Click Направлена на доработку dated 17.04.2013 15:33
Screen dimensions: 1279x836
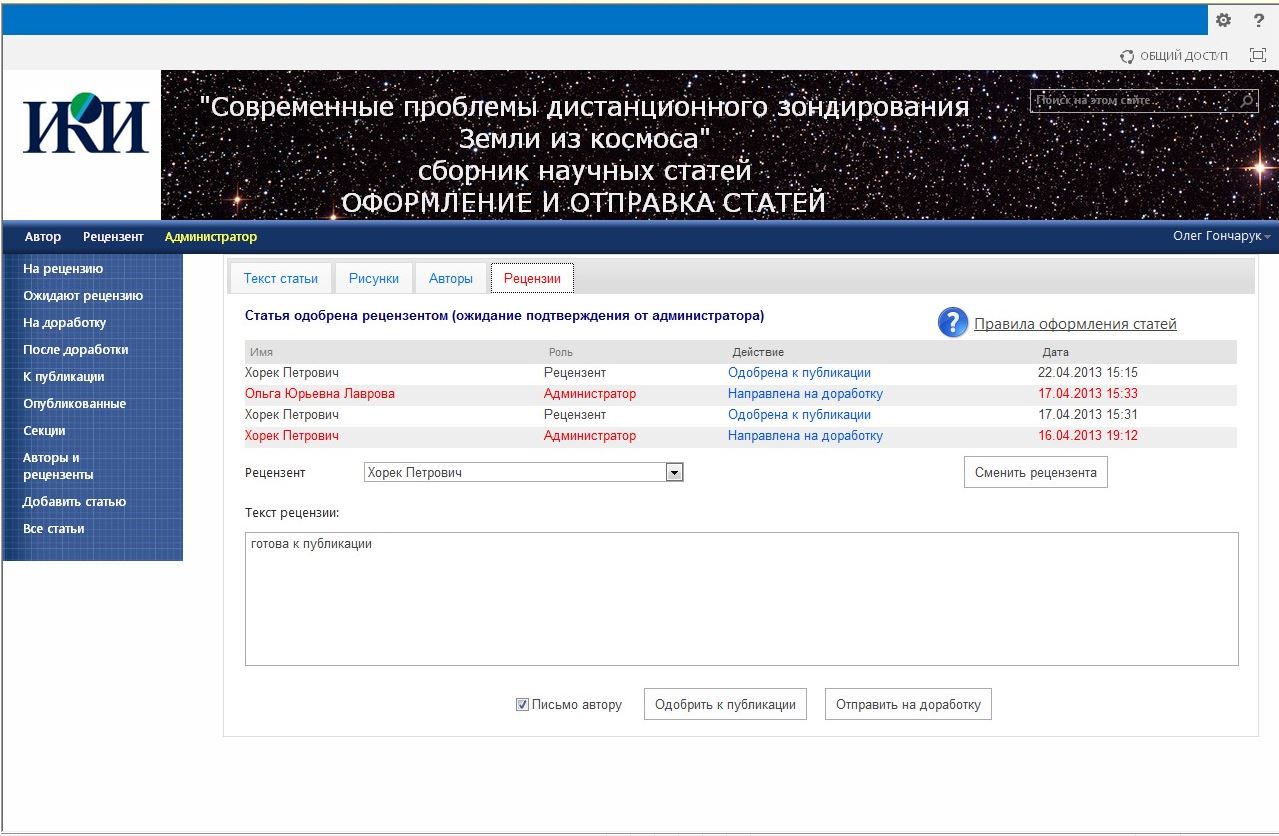(805, 394)
